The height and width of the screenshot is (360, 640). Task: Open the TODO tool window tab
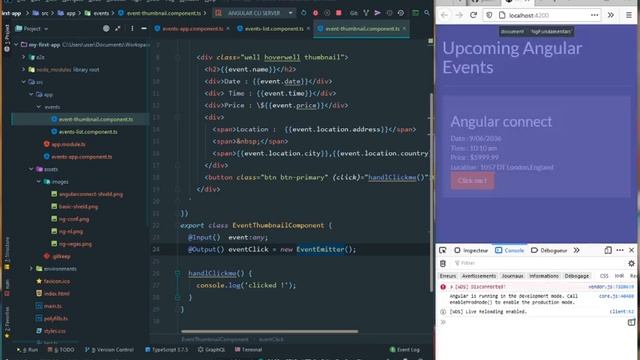[61, 350]
